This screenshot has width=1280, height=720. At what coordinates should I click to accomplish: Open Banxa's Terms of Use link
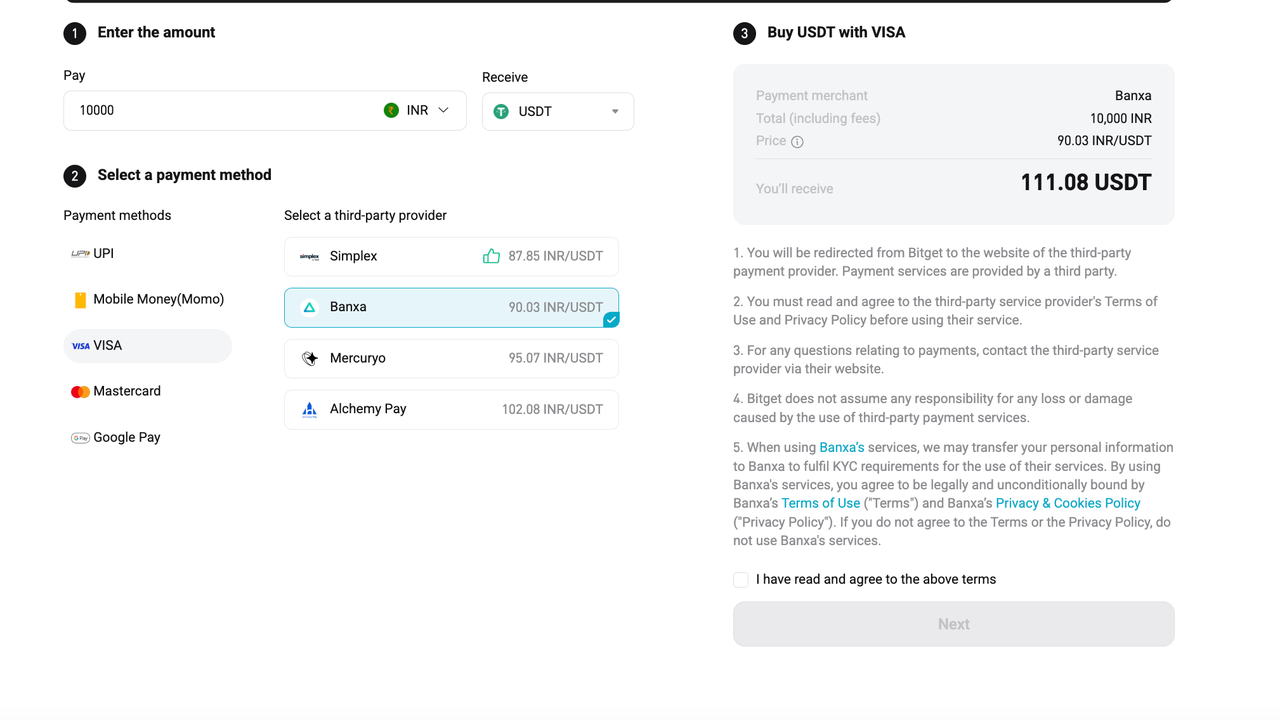point(821,504)
